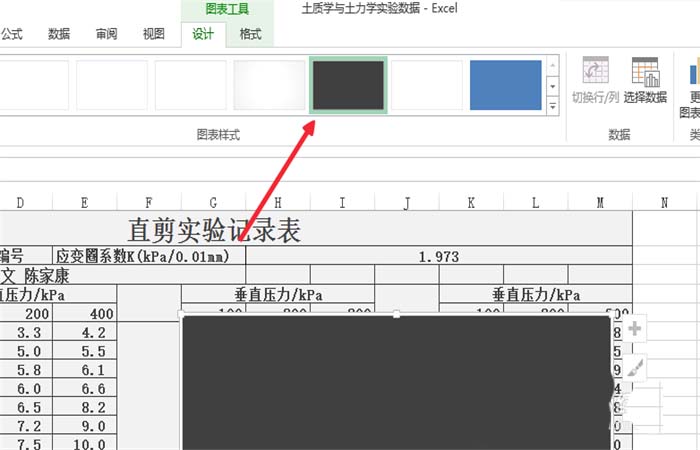Open Chart Styles paintbrush button beside chart
This screenshot has height=450, width=700.
(633, 368)
